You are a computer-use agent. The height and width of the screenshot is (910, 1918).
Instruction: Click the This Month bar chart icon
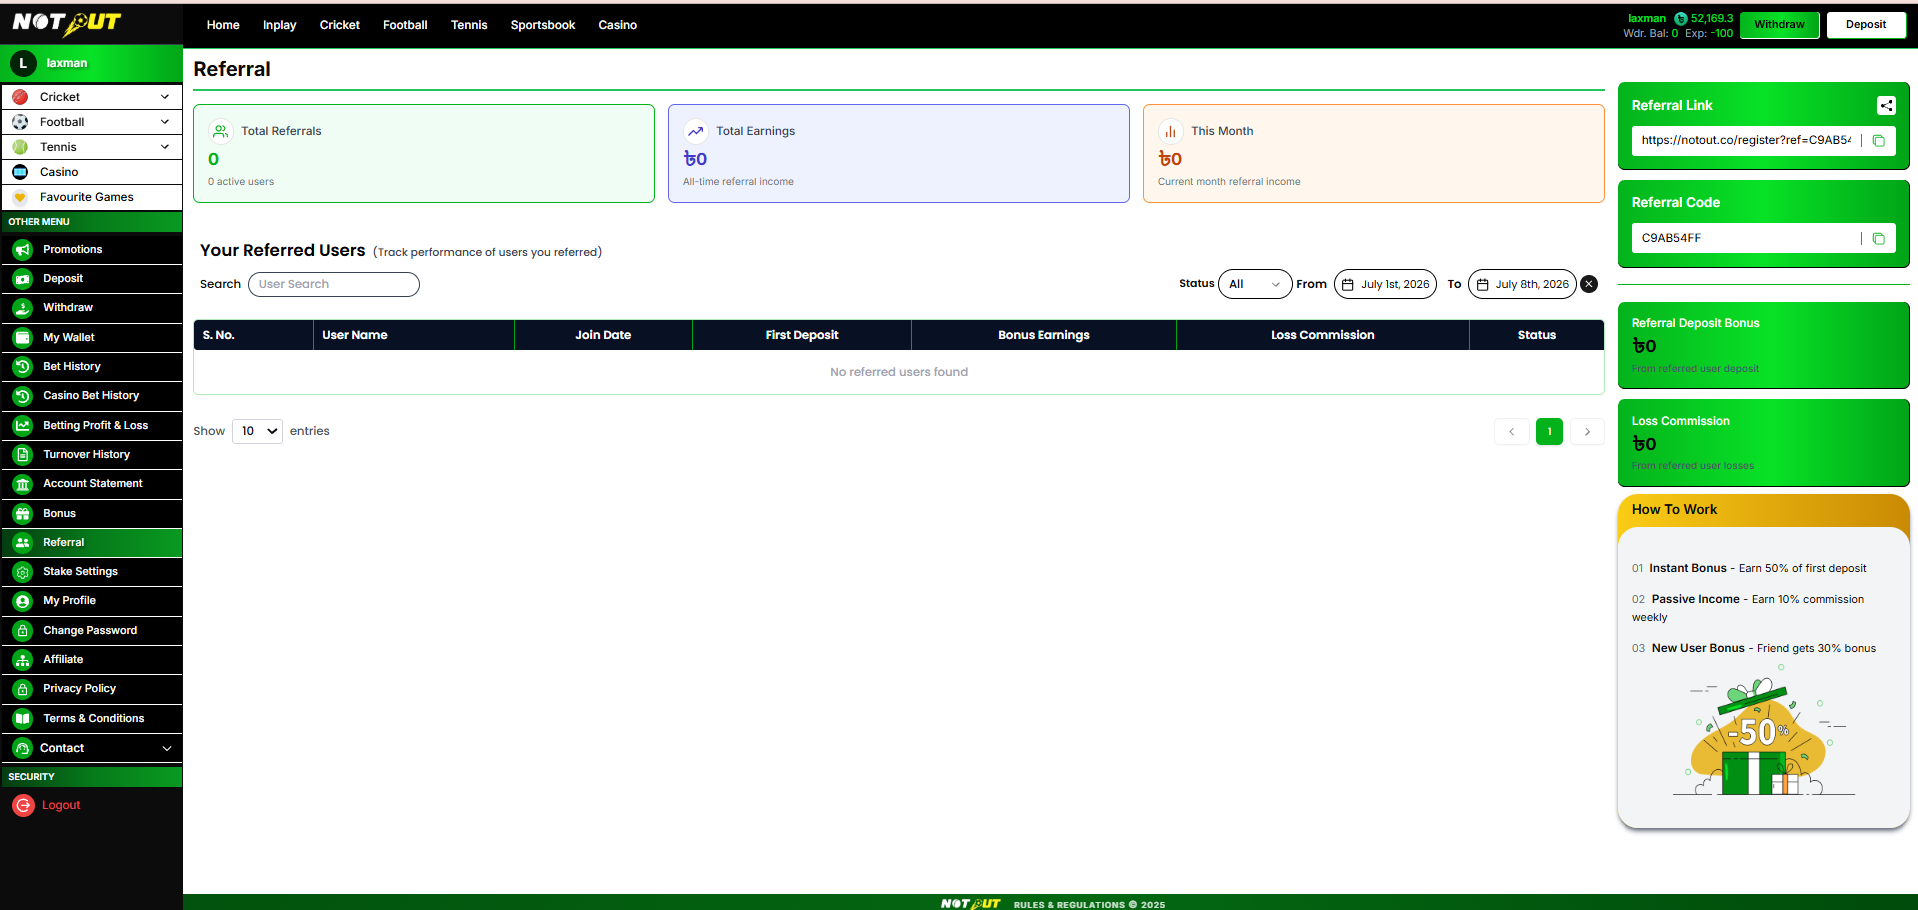click(x=1171, y=131)
